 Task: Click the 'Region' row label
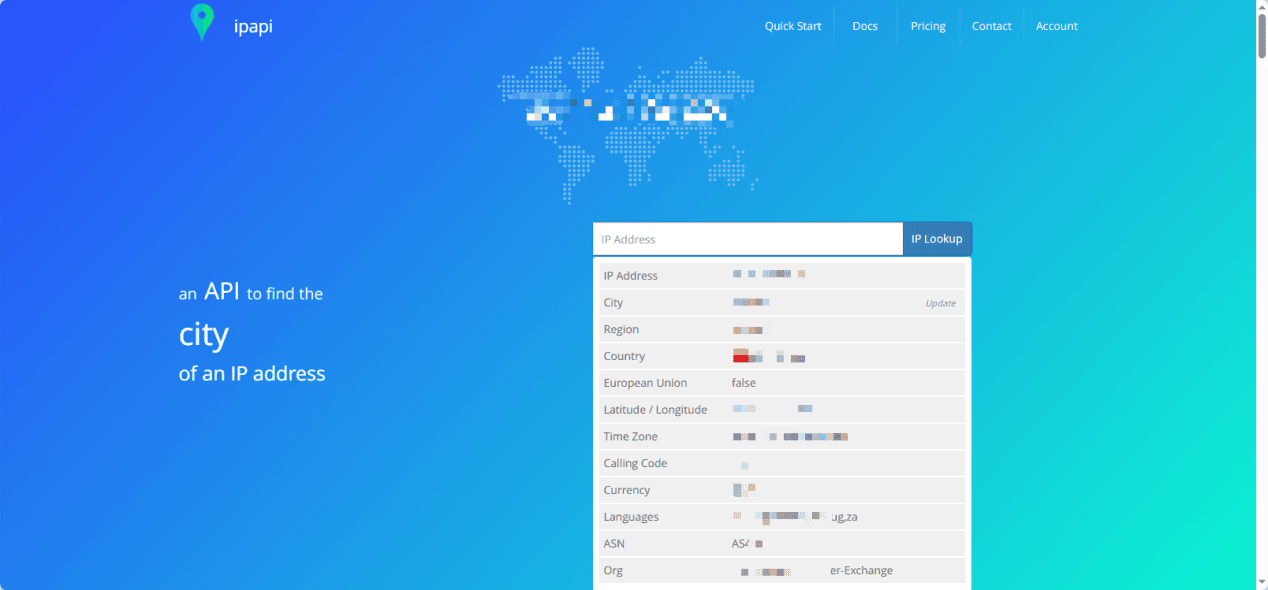click(x=621, y=330)
